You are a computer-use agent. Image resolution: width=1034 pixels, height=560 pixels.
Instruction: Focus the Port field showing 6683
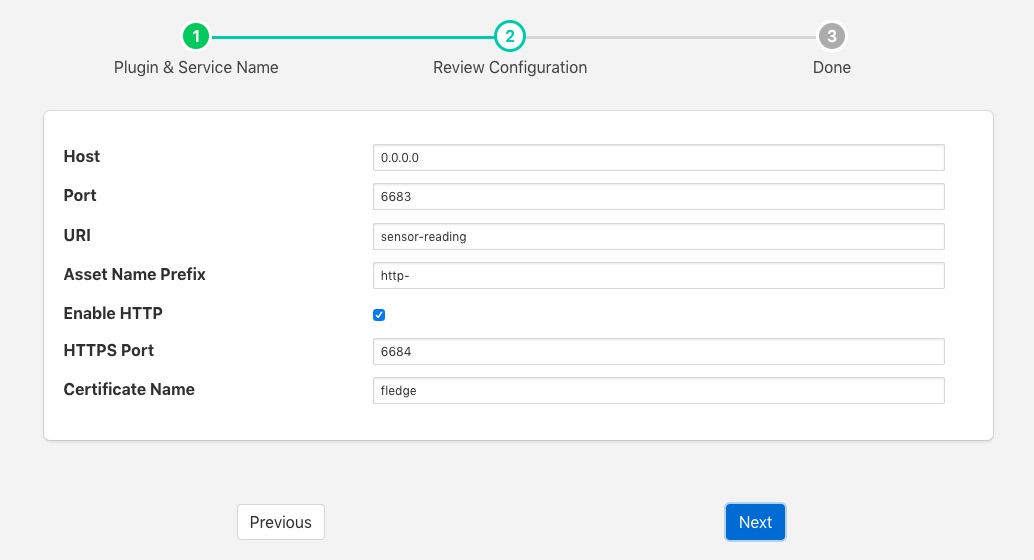point(657,197)
